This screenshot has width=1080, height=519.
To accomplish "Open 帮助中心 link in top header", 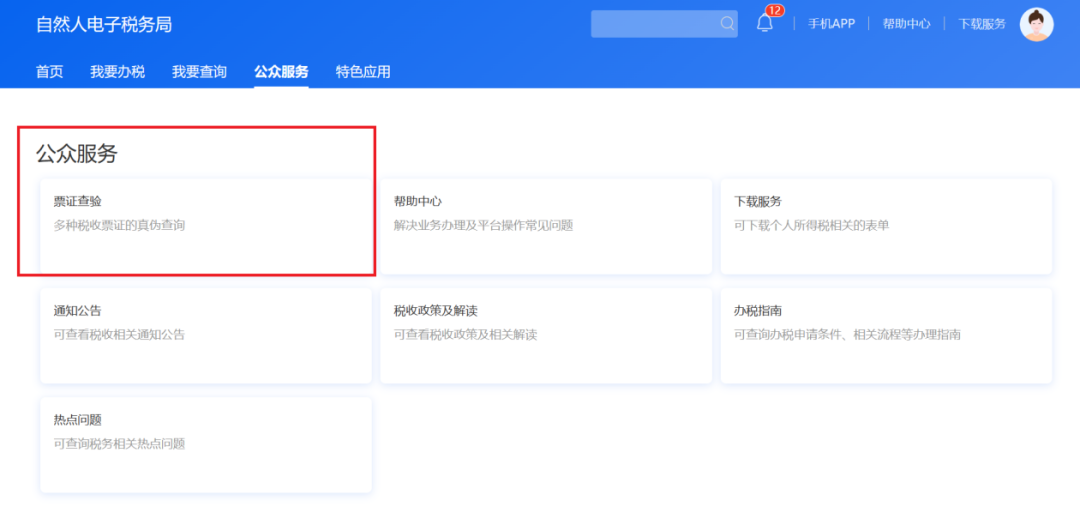I will coord(906,24).
